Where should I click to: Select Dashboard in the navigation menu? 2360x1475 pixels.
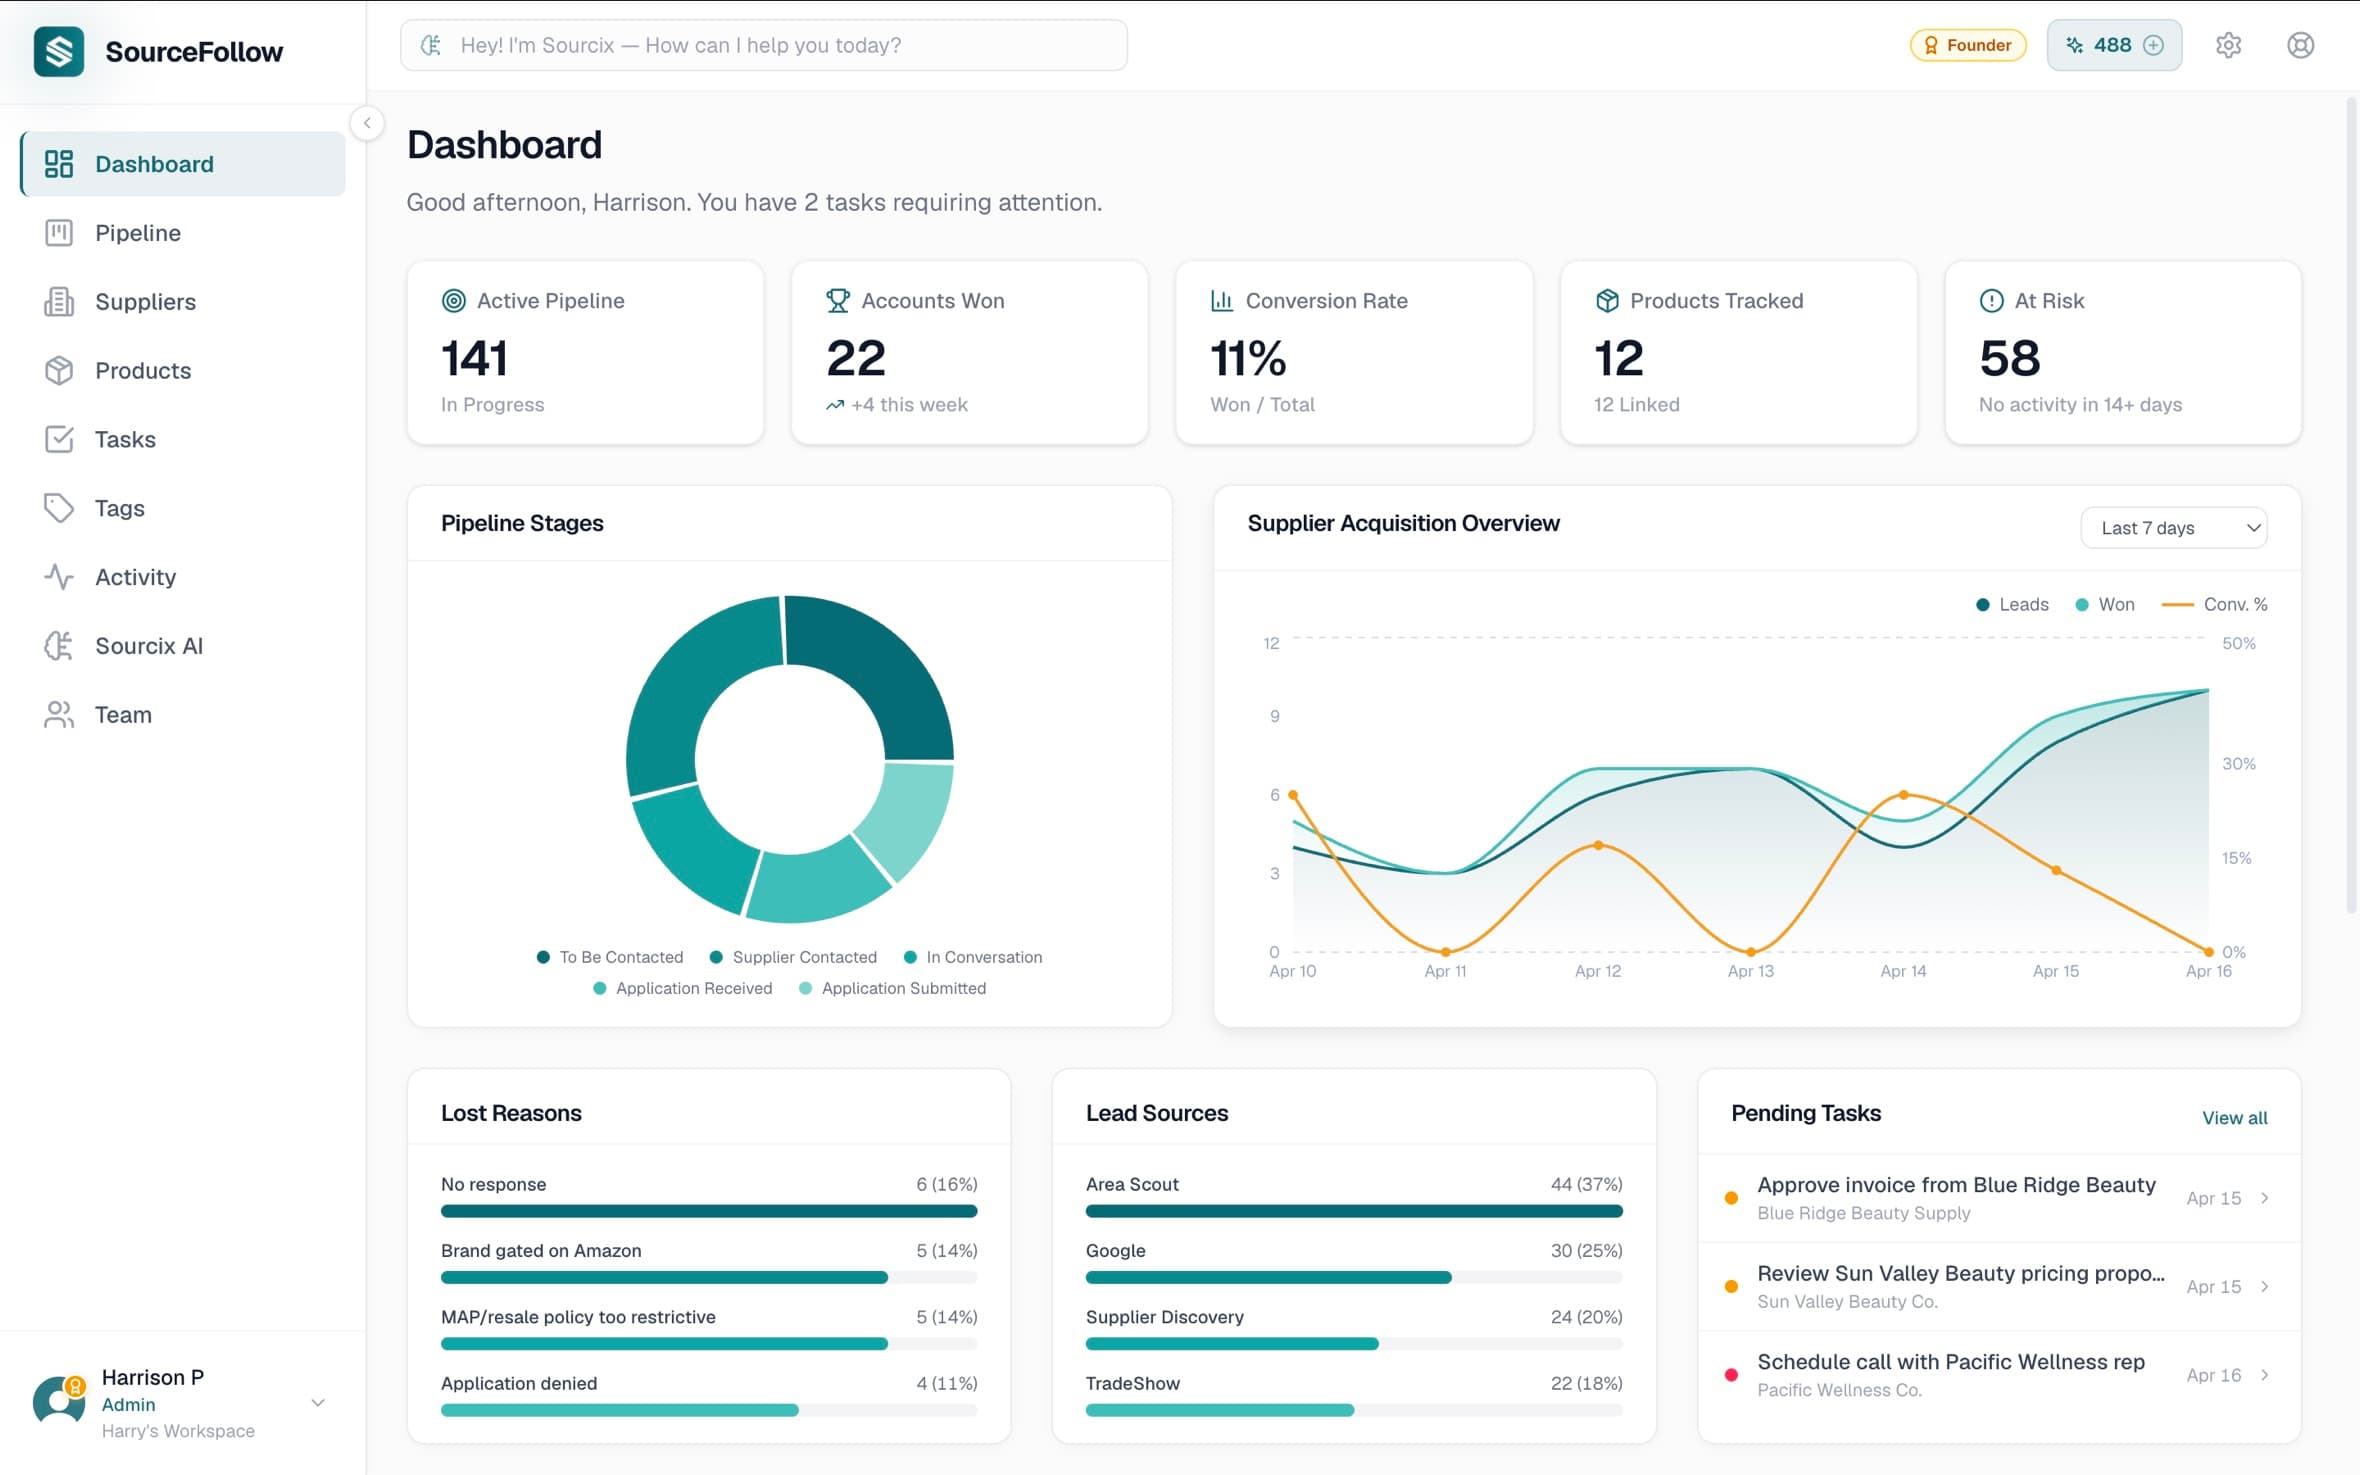[x=154, y=163]
